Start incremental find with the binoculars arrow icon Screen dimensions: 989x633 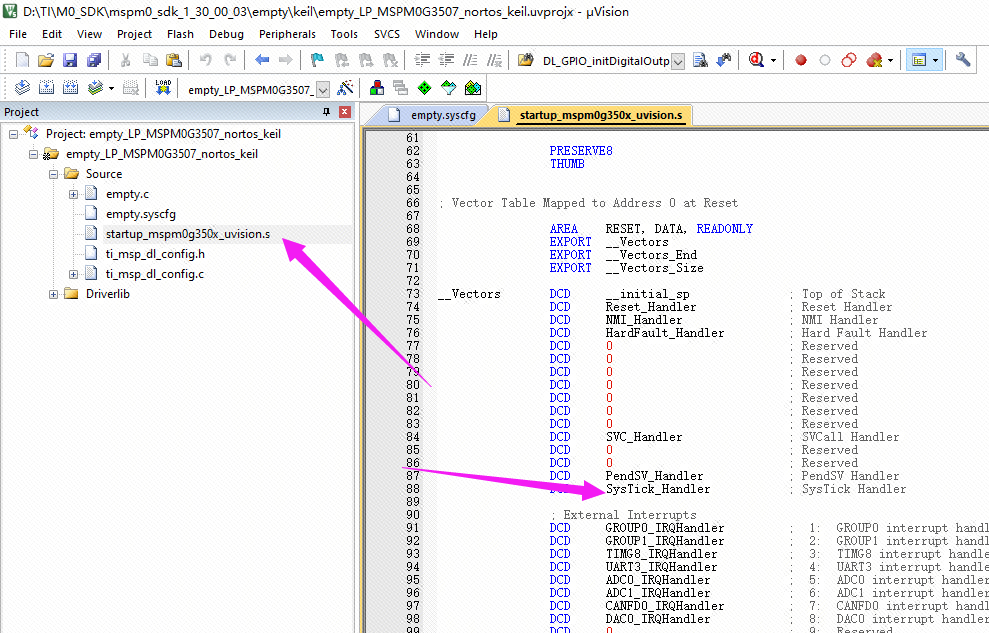tap(724, 61)
